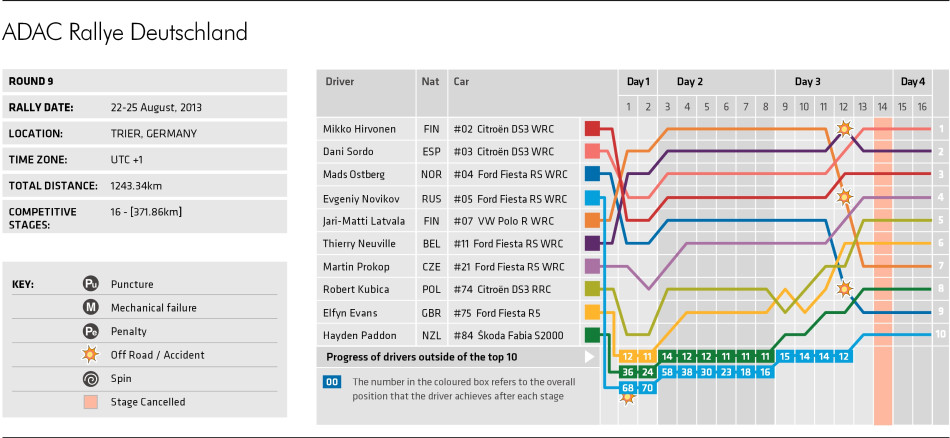Click stage number 16 header
The height and width of the screenshot is (438, 950).
[x=922, y=107]
